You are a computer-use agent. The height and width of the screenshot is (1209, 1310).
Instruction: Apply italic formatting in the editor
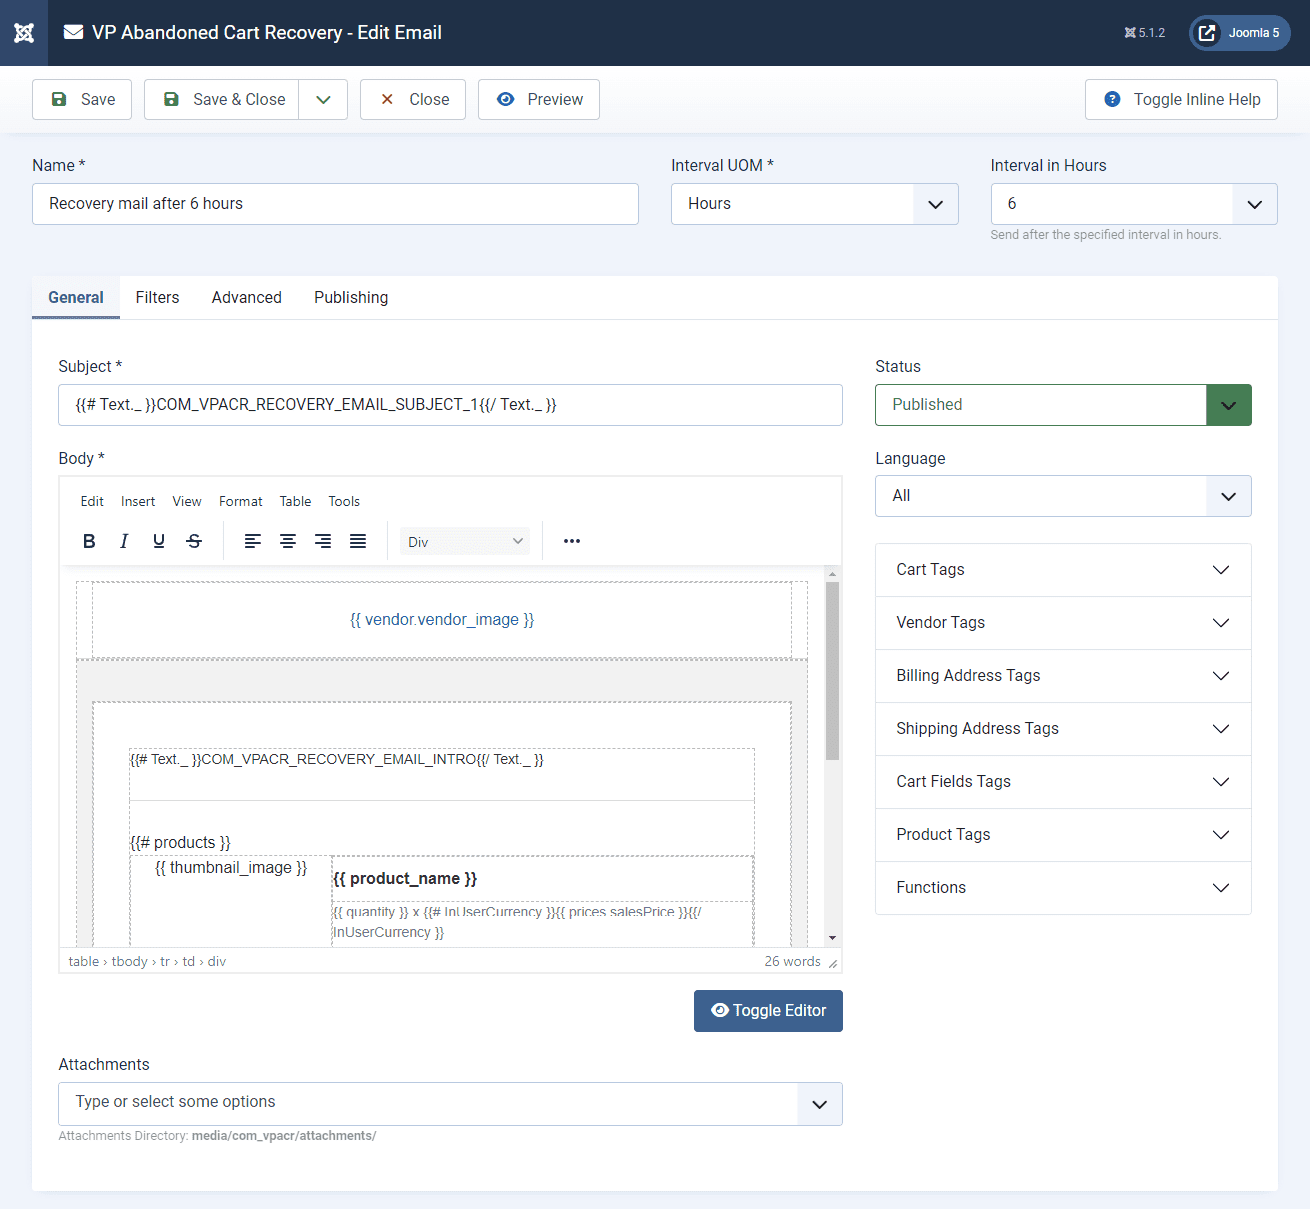coord(124,541)
